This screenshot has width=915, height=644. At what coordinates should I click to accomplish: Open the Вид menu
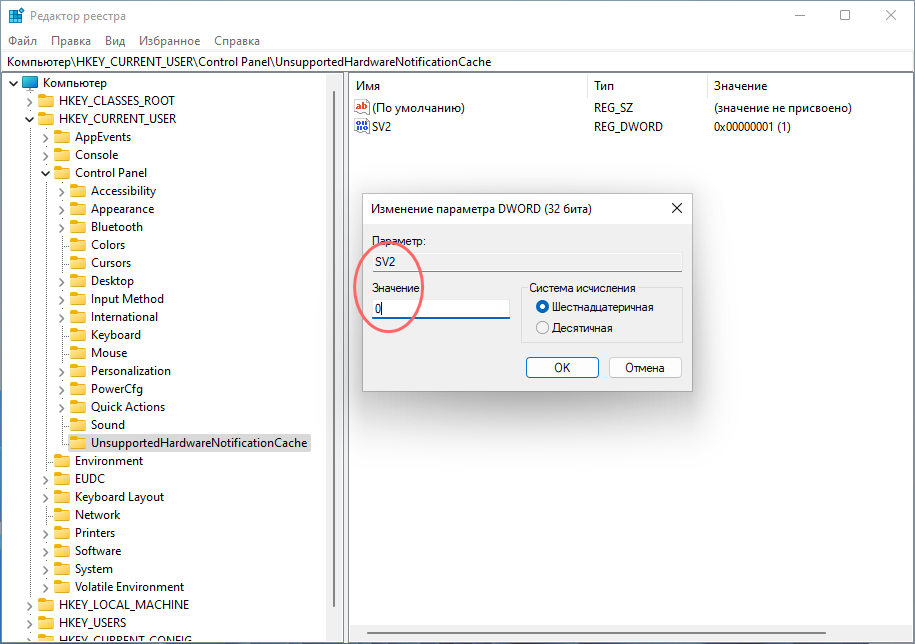pos(115,41)
